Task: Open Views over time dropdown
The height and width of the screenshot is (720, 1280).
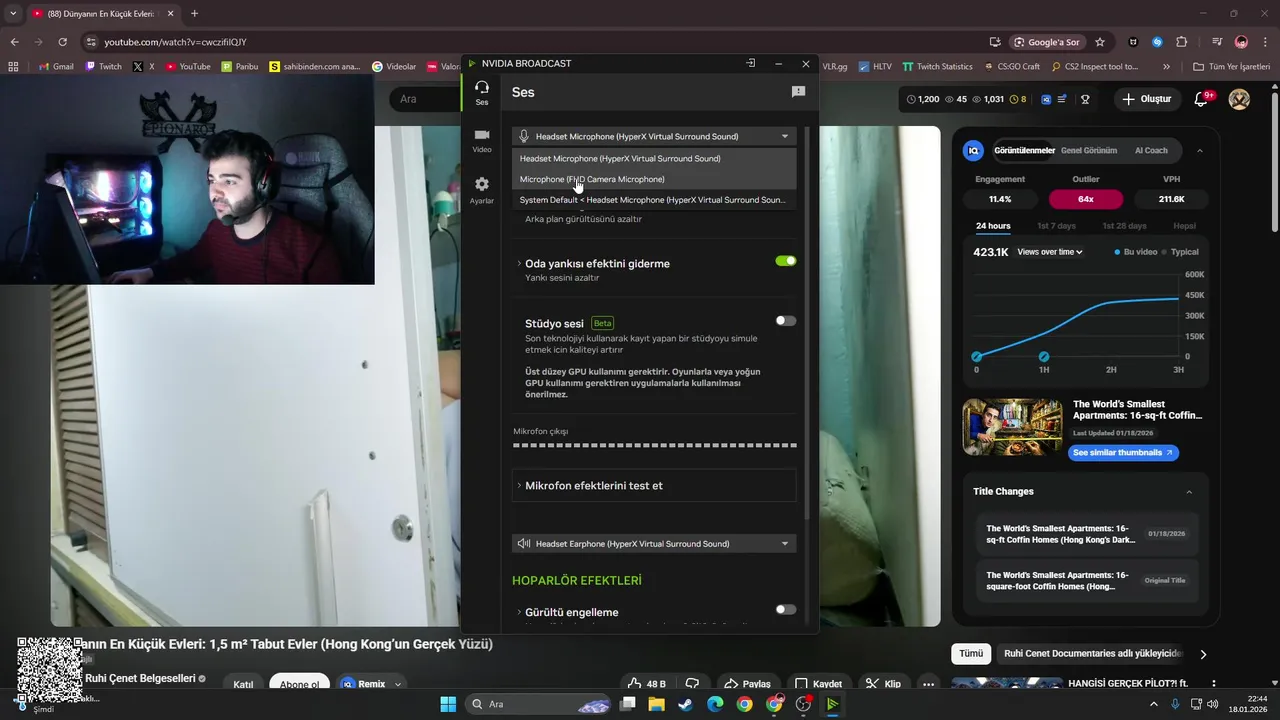Action: click(1050, 252)
